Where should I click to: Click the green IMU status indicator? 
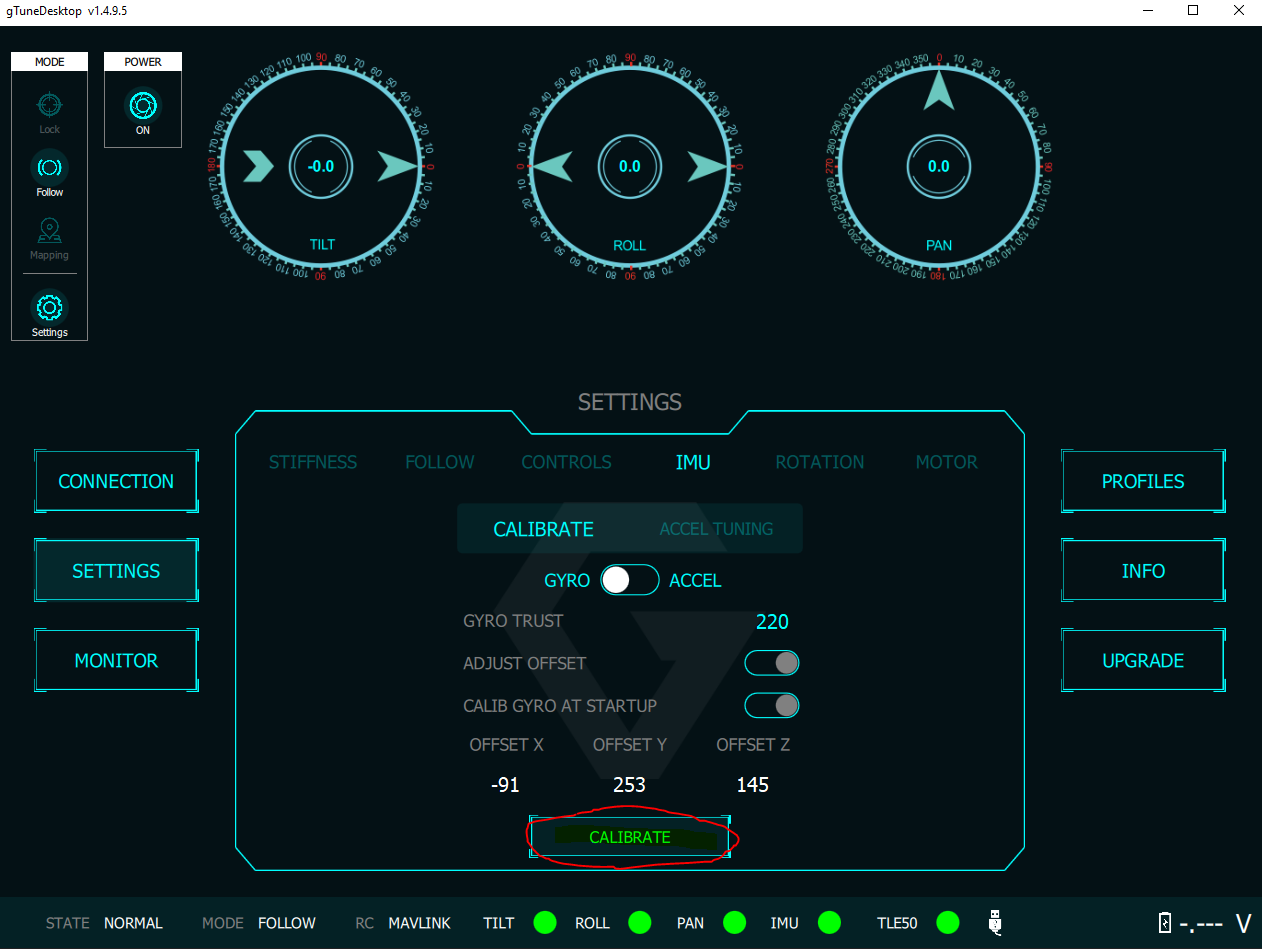tap(829, 922)
